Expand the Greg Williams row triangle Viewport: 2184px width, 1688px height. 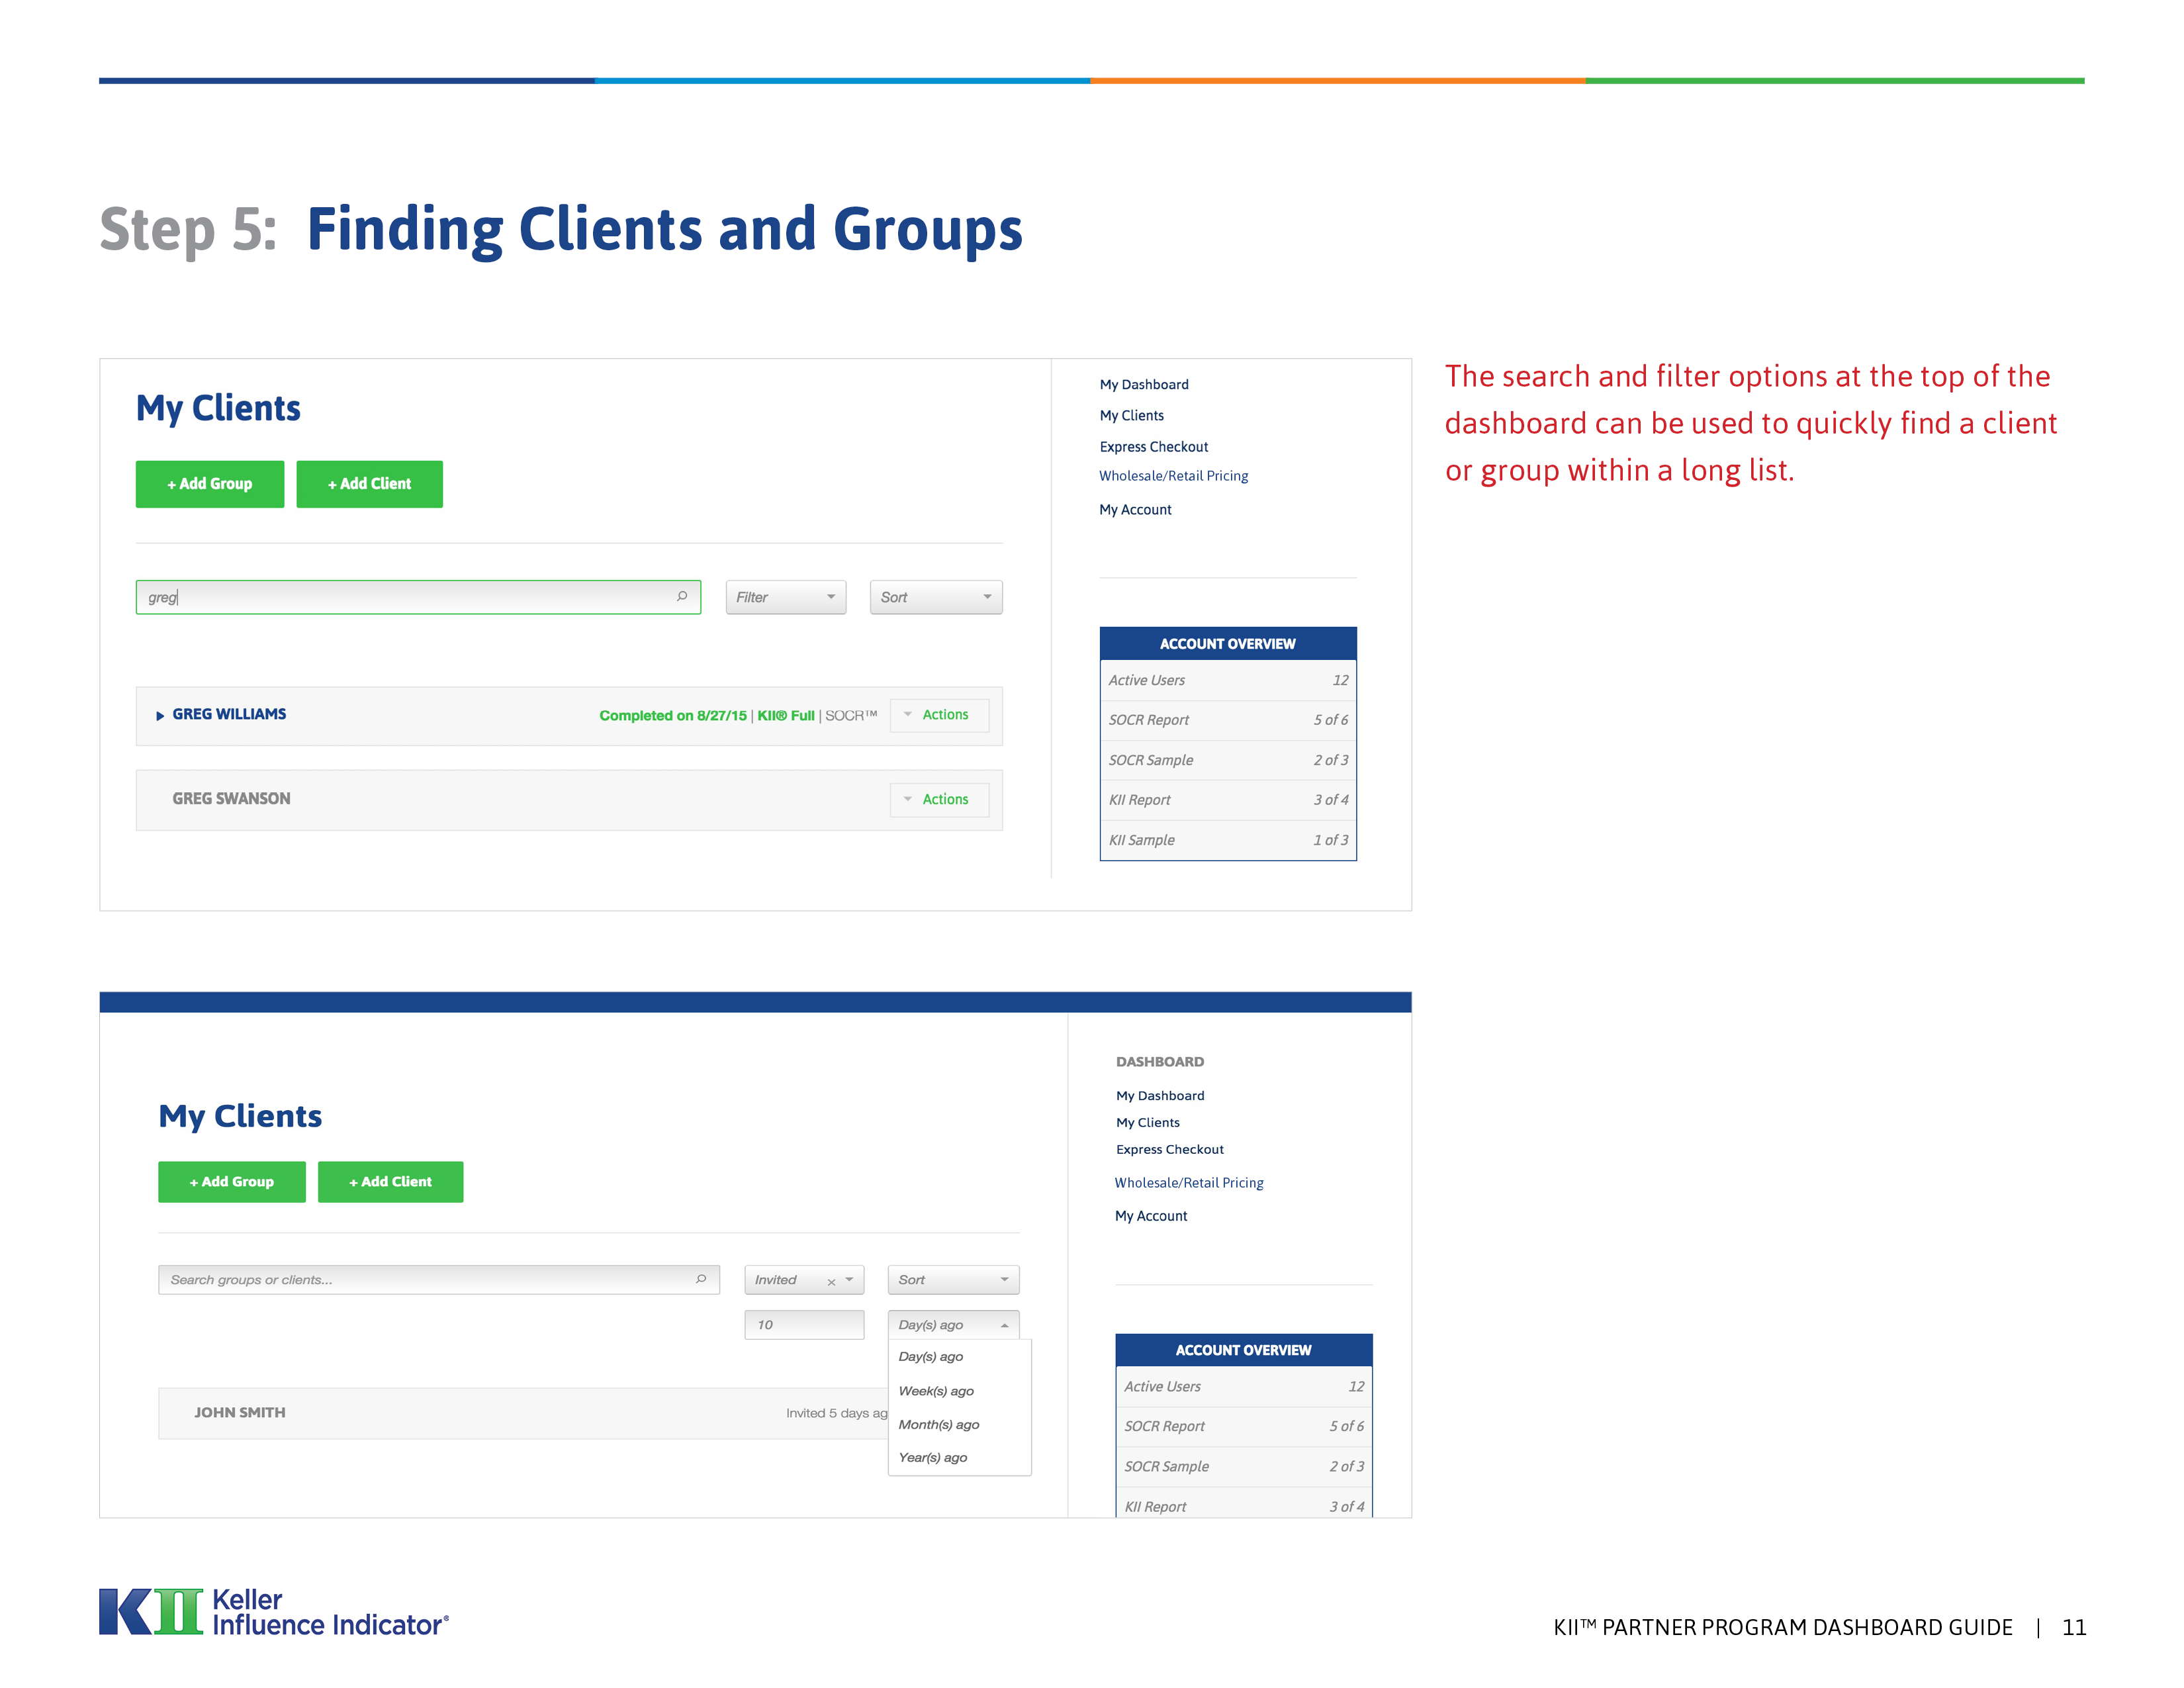pyautogui.click(x=160, y=716)
